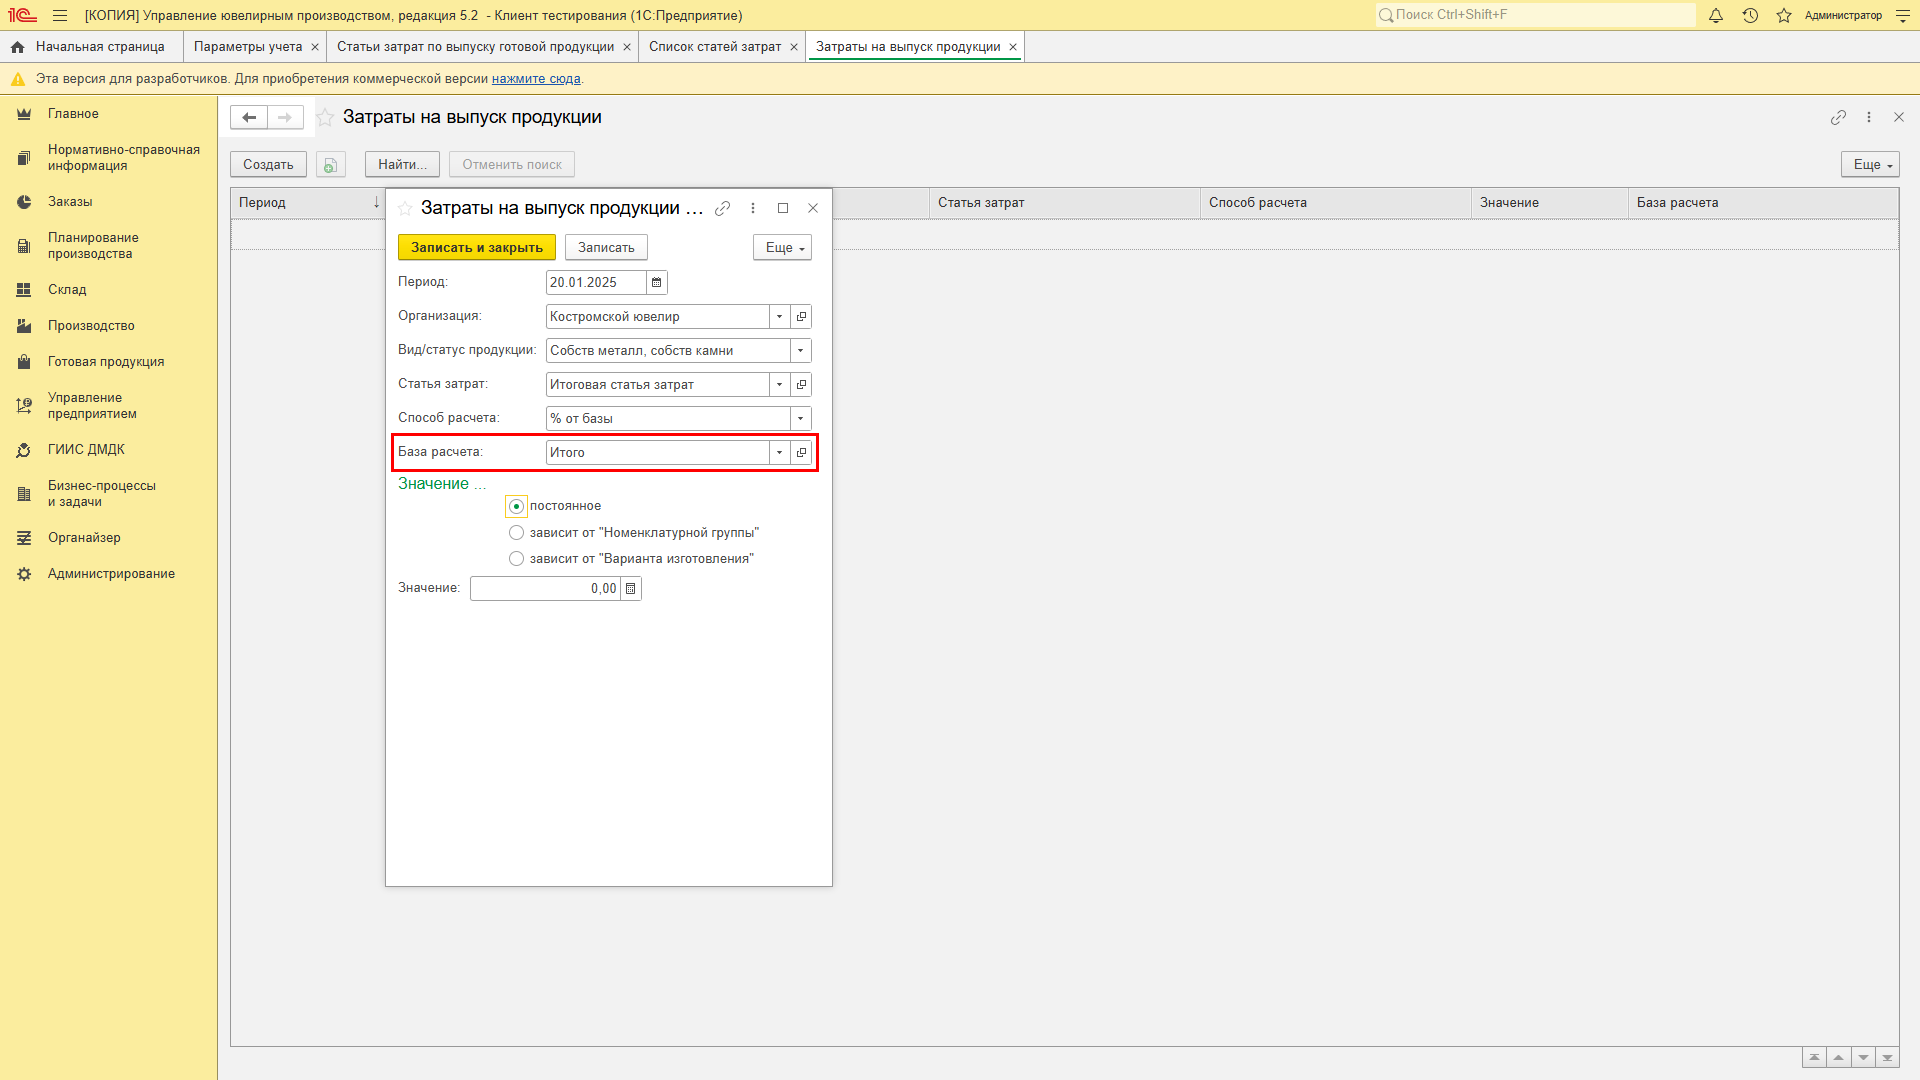Click Записать и закрыть button
1920x1080 pixels.
pyautogui.click(x=477, y=248)
